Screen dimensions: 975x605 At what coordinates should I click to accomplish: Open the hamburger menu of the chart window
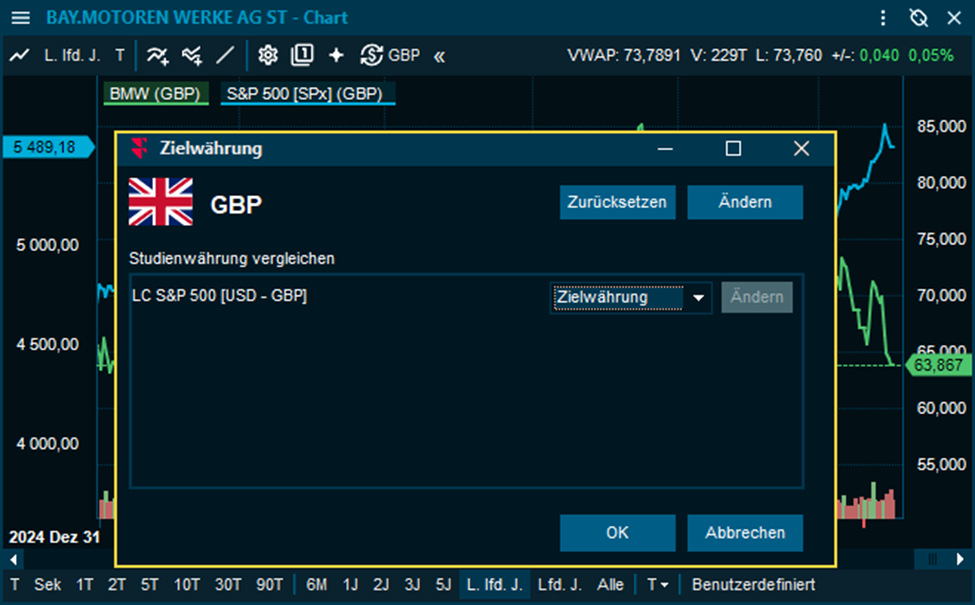pyautogui.click(x=21, y=17)
